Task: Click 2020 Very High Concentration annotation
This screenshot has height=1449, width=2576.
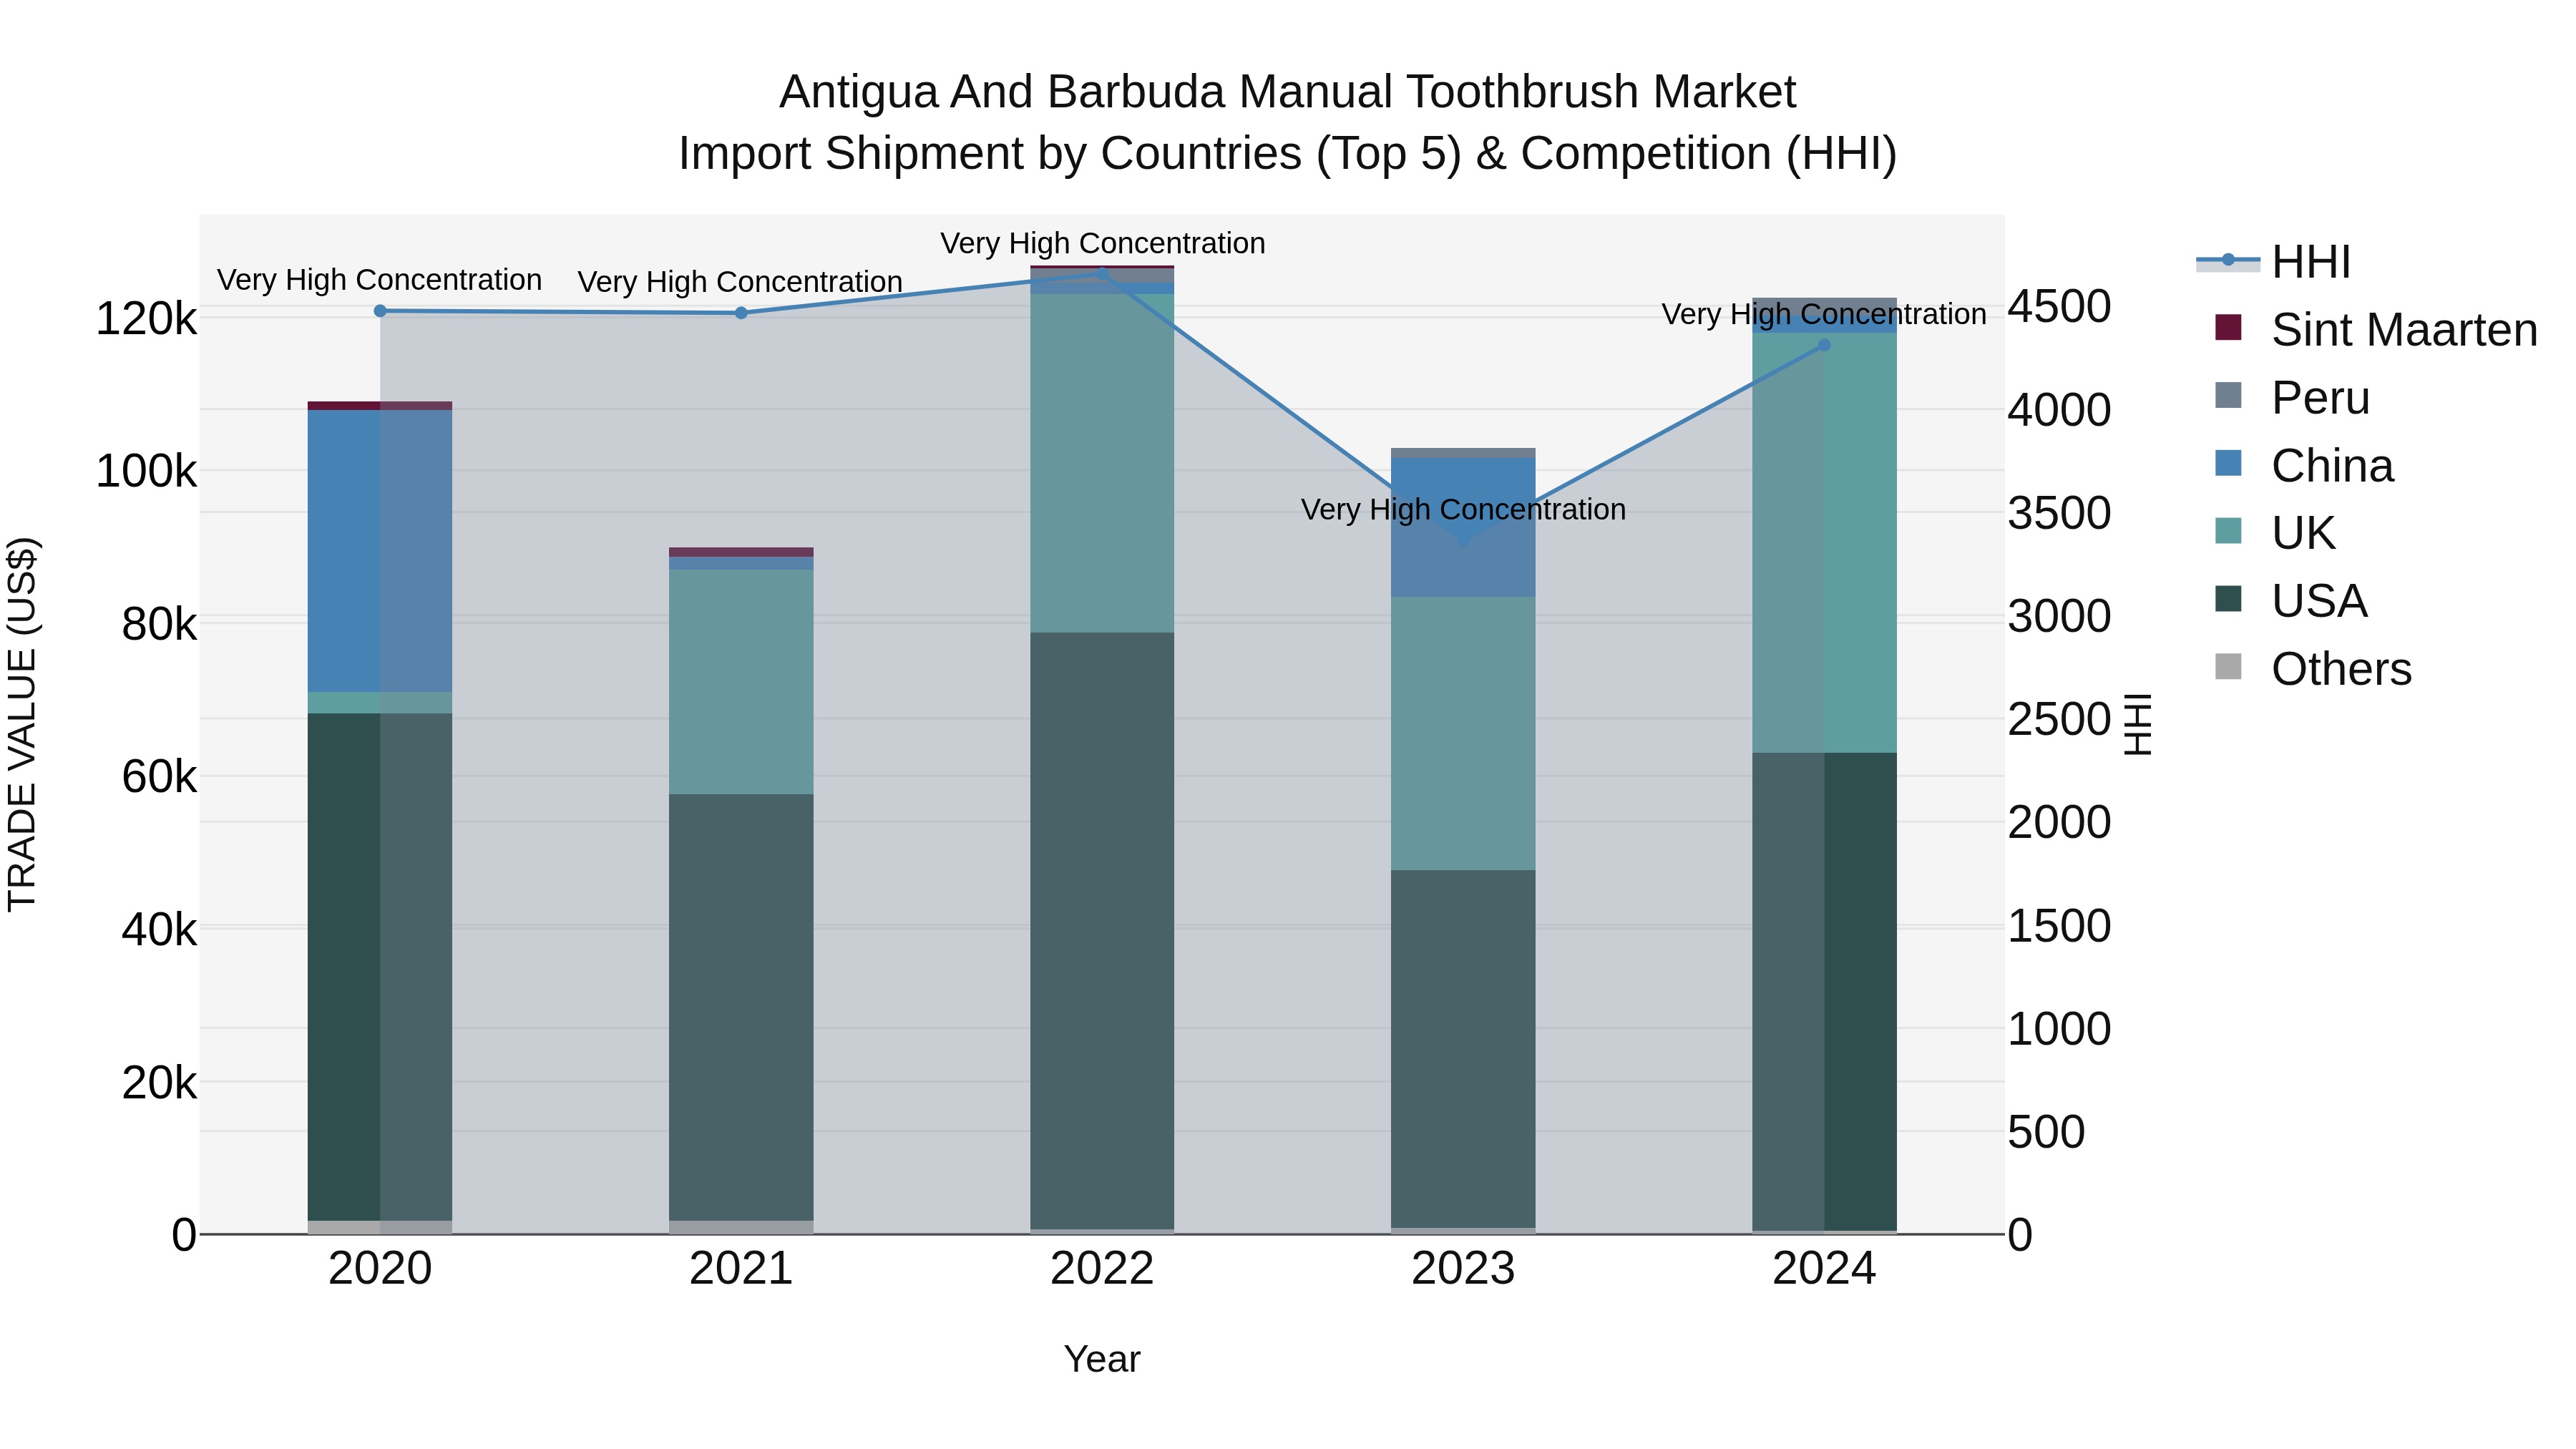Action: click(x=380, y=280)
